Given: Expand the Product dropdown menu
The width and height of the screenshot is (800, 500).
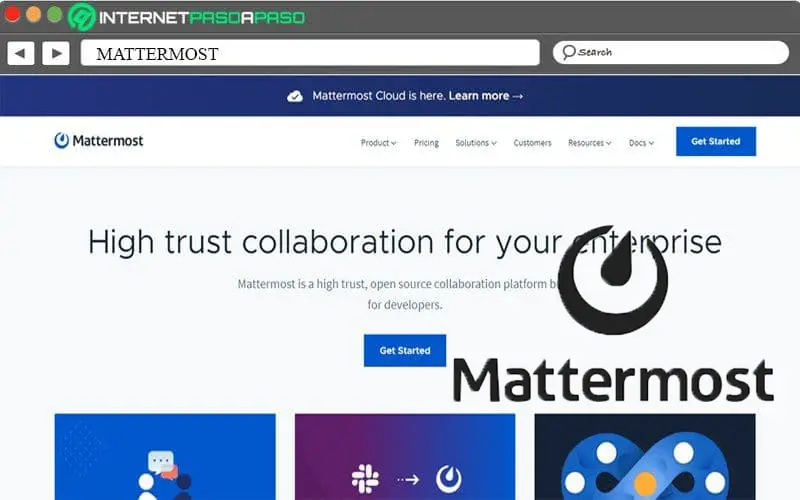Looking at the screenshot, I should [378, 143].
